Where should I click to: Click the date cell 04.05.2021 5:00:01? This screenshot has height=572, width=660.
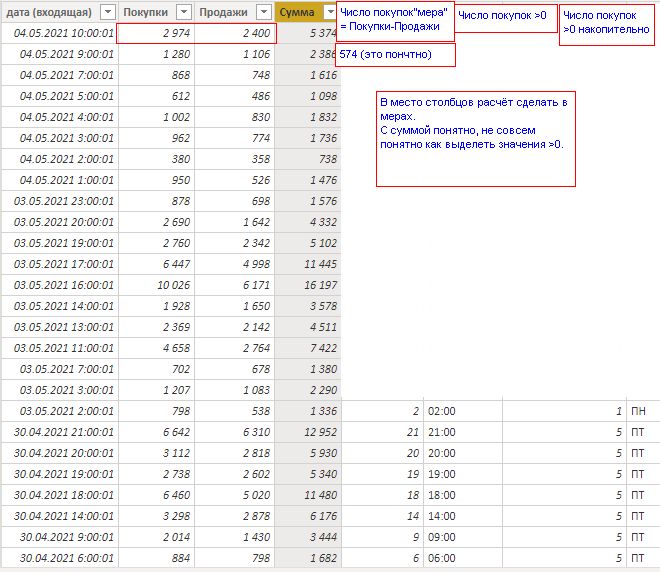pos(60,96)
